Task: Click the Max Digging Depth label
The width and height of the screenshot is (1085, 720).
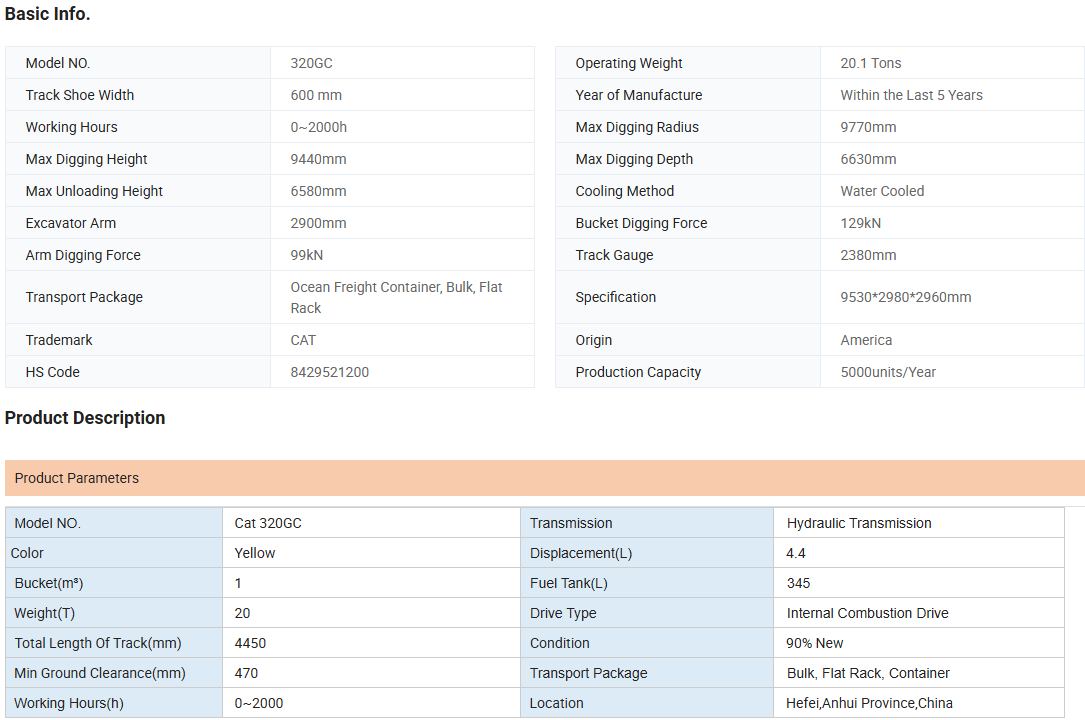Action: point(635,159)
